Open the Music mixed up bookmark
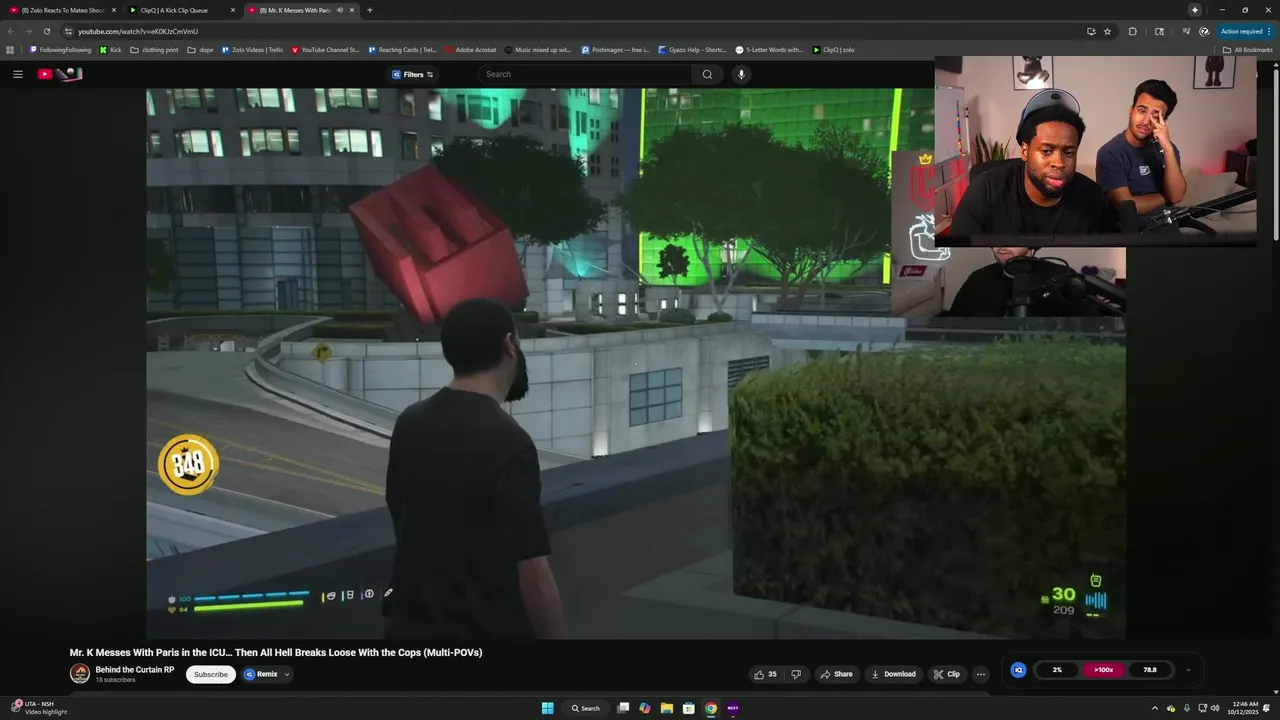Image resolution: width=1280 pixels, height=720 pixels. (x=538, y=49)
